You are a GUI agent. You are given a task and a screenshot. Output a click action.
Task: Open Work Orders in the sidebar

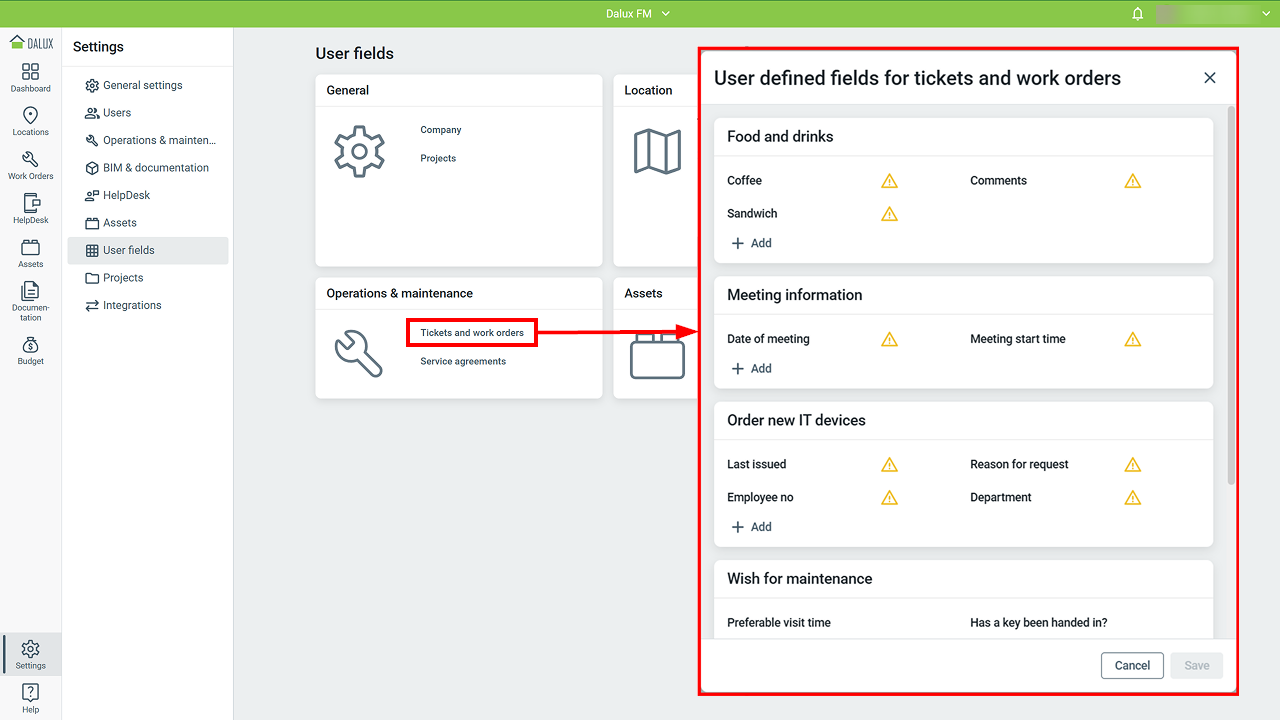pyautogui.click(x=30, y=165)
